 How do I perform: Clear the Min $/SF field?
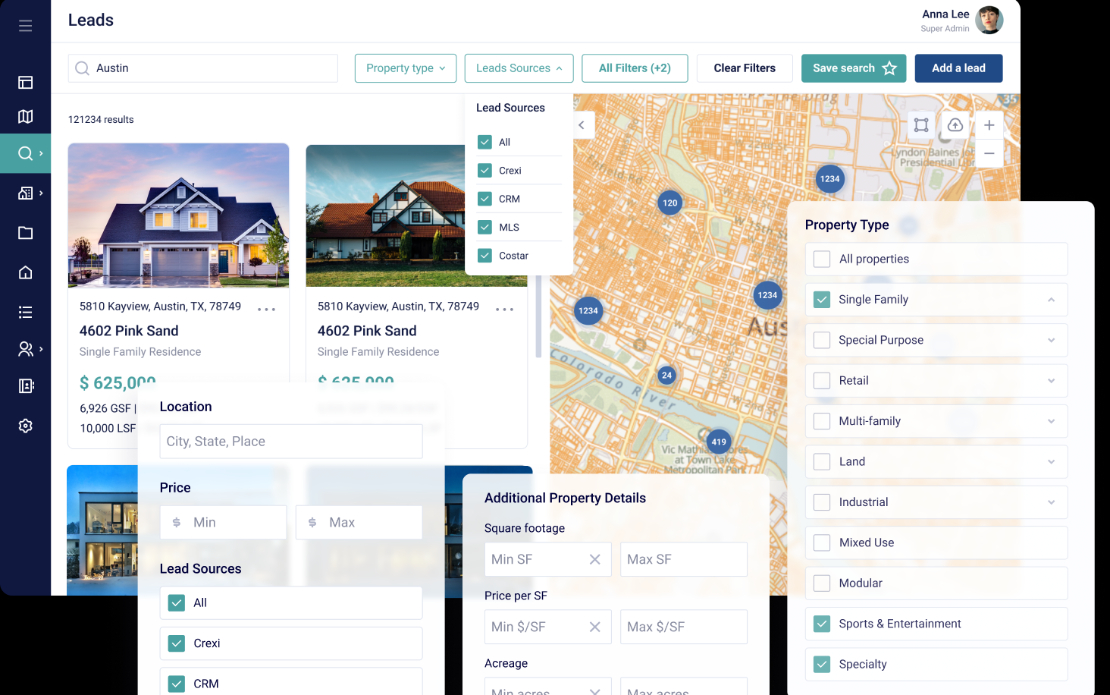(595, 627)
